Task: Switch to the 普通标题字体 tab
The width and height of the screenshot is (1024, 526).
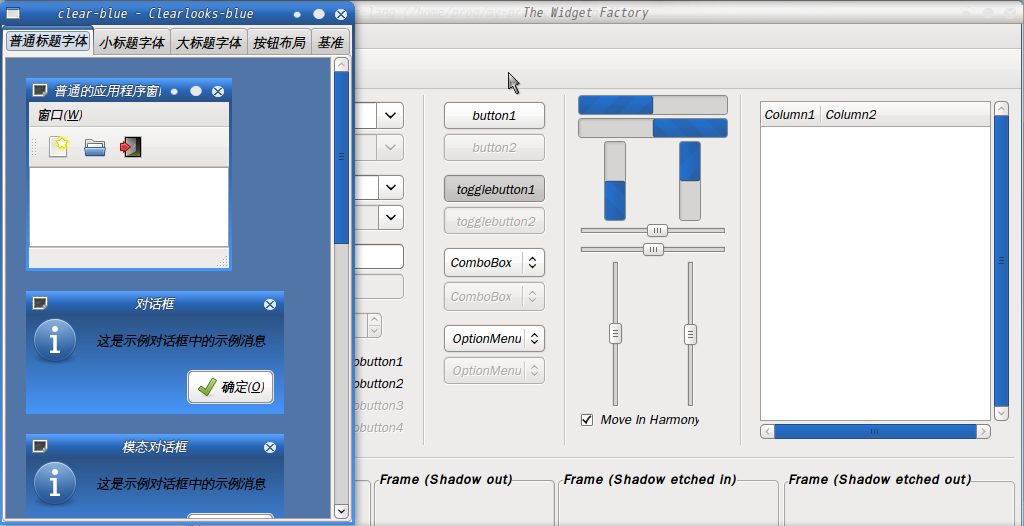Action: [x=48, y=41]
